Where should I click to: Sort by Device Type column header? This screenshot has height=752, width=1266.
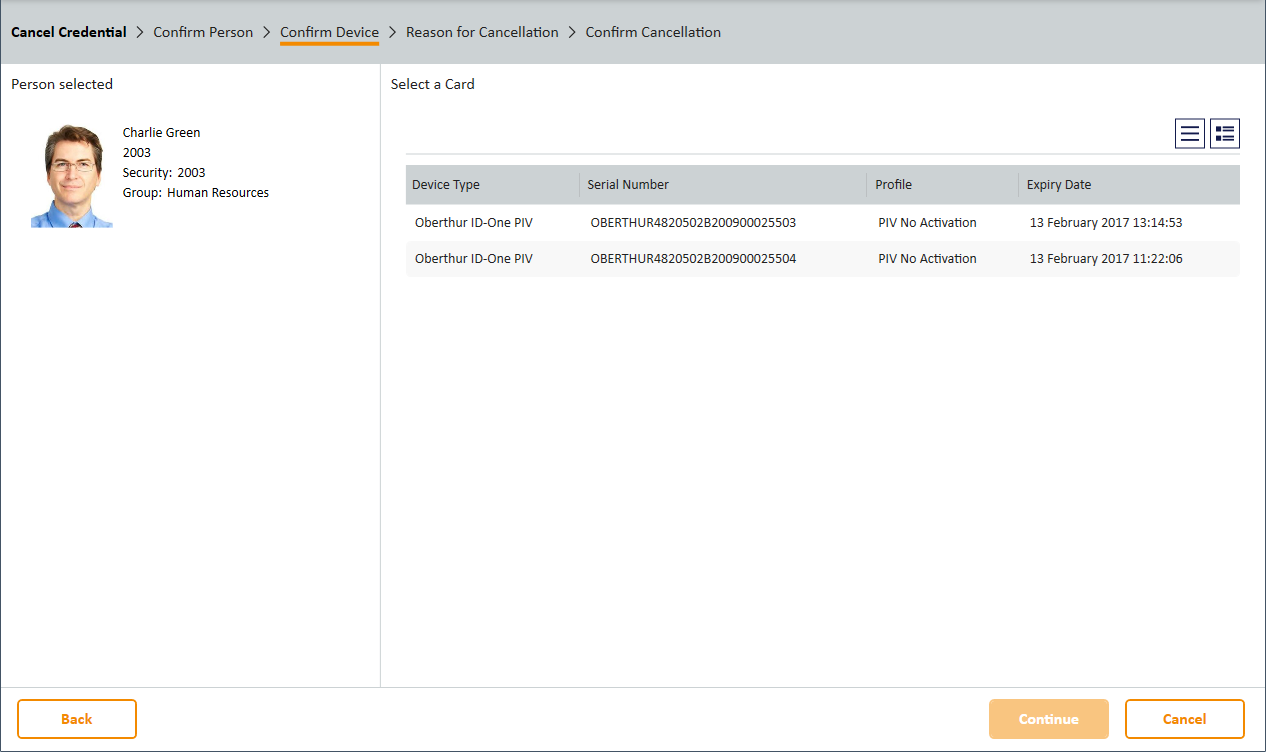click(446, 185)
